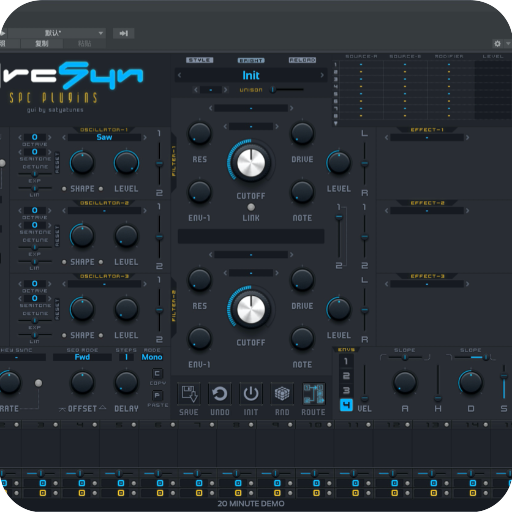Toggle the LINK button between filters

251,207
